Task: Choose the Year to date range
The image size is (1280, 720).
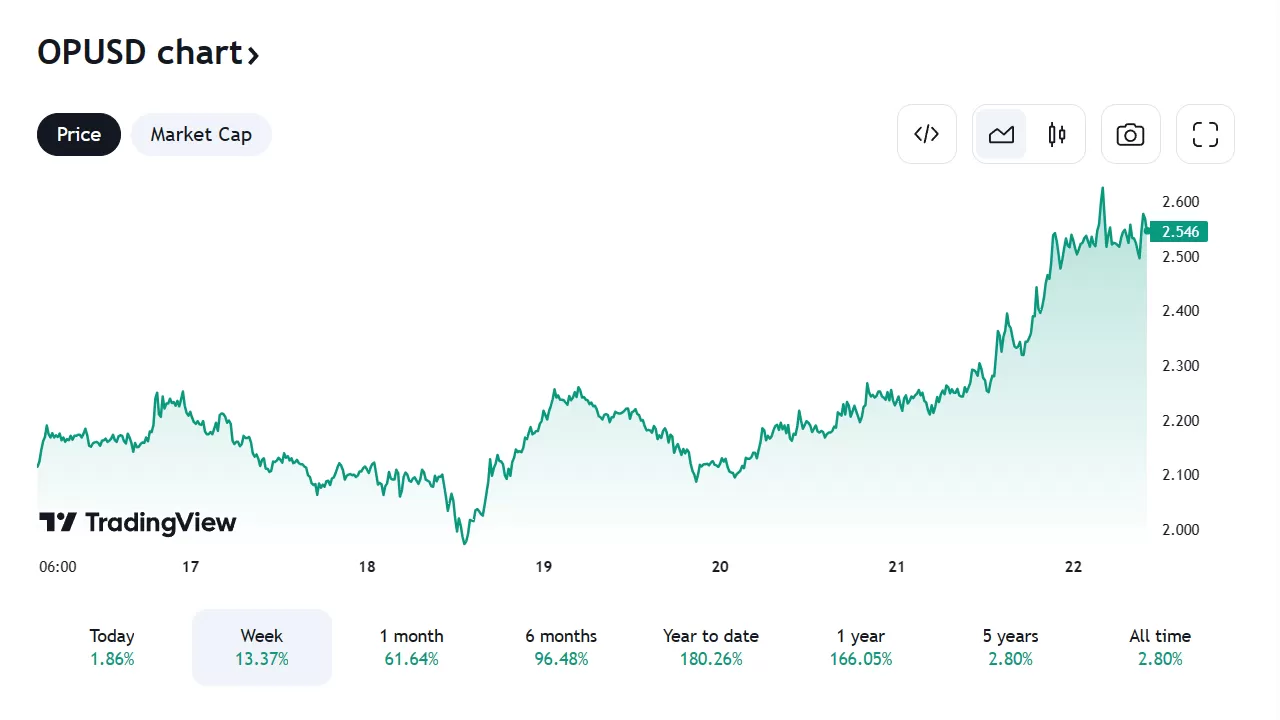Action: [711, 647]
